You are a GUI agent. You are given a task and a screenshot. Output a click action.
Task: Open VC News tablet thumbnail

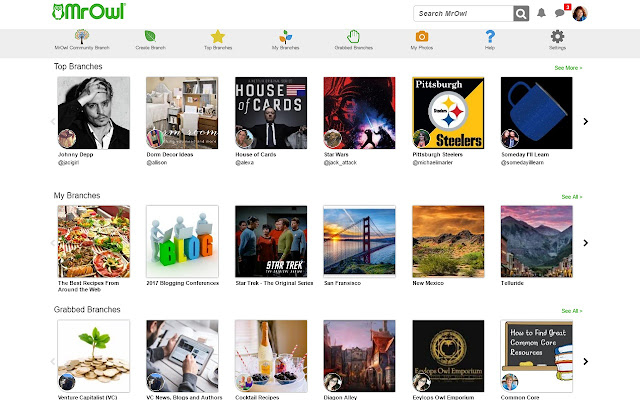(182, 356)
